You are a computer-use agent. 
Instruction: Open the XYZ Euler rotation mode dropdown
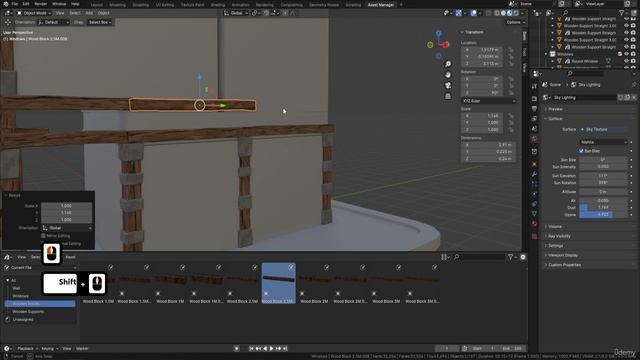coord(489,101)
